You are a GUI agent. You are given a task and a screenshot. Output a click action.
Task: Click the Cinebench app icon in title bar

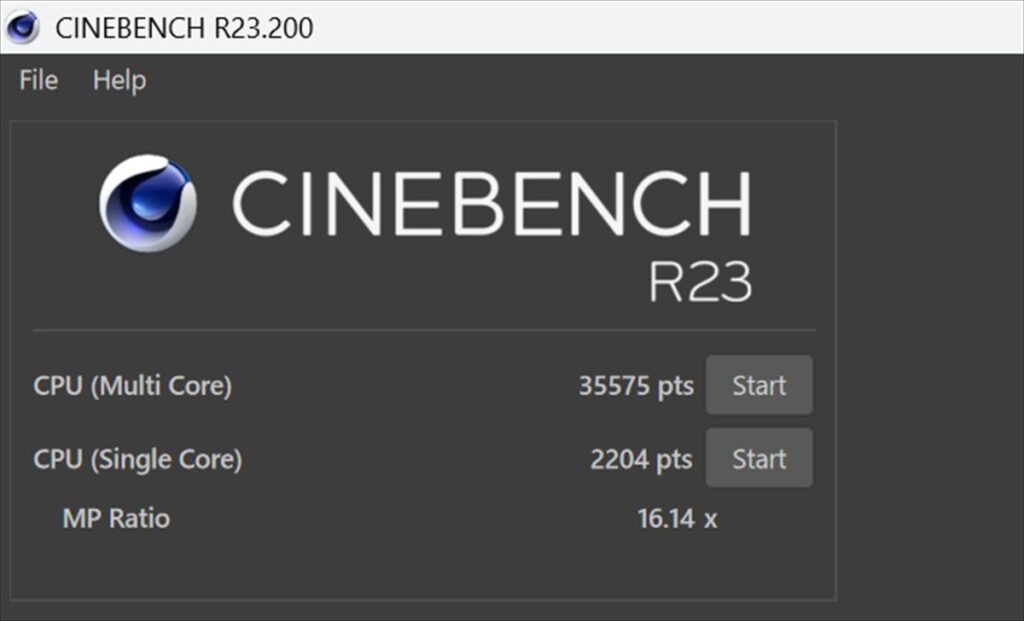(22, 26)
